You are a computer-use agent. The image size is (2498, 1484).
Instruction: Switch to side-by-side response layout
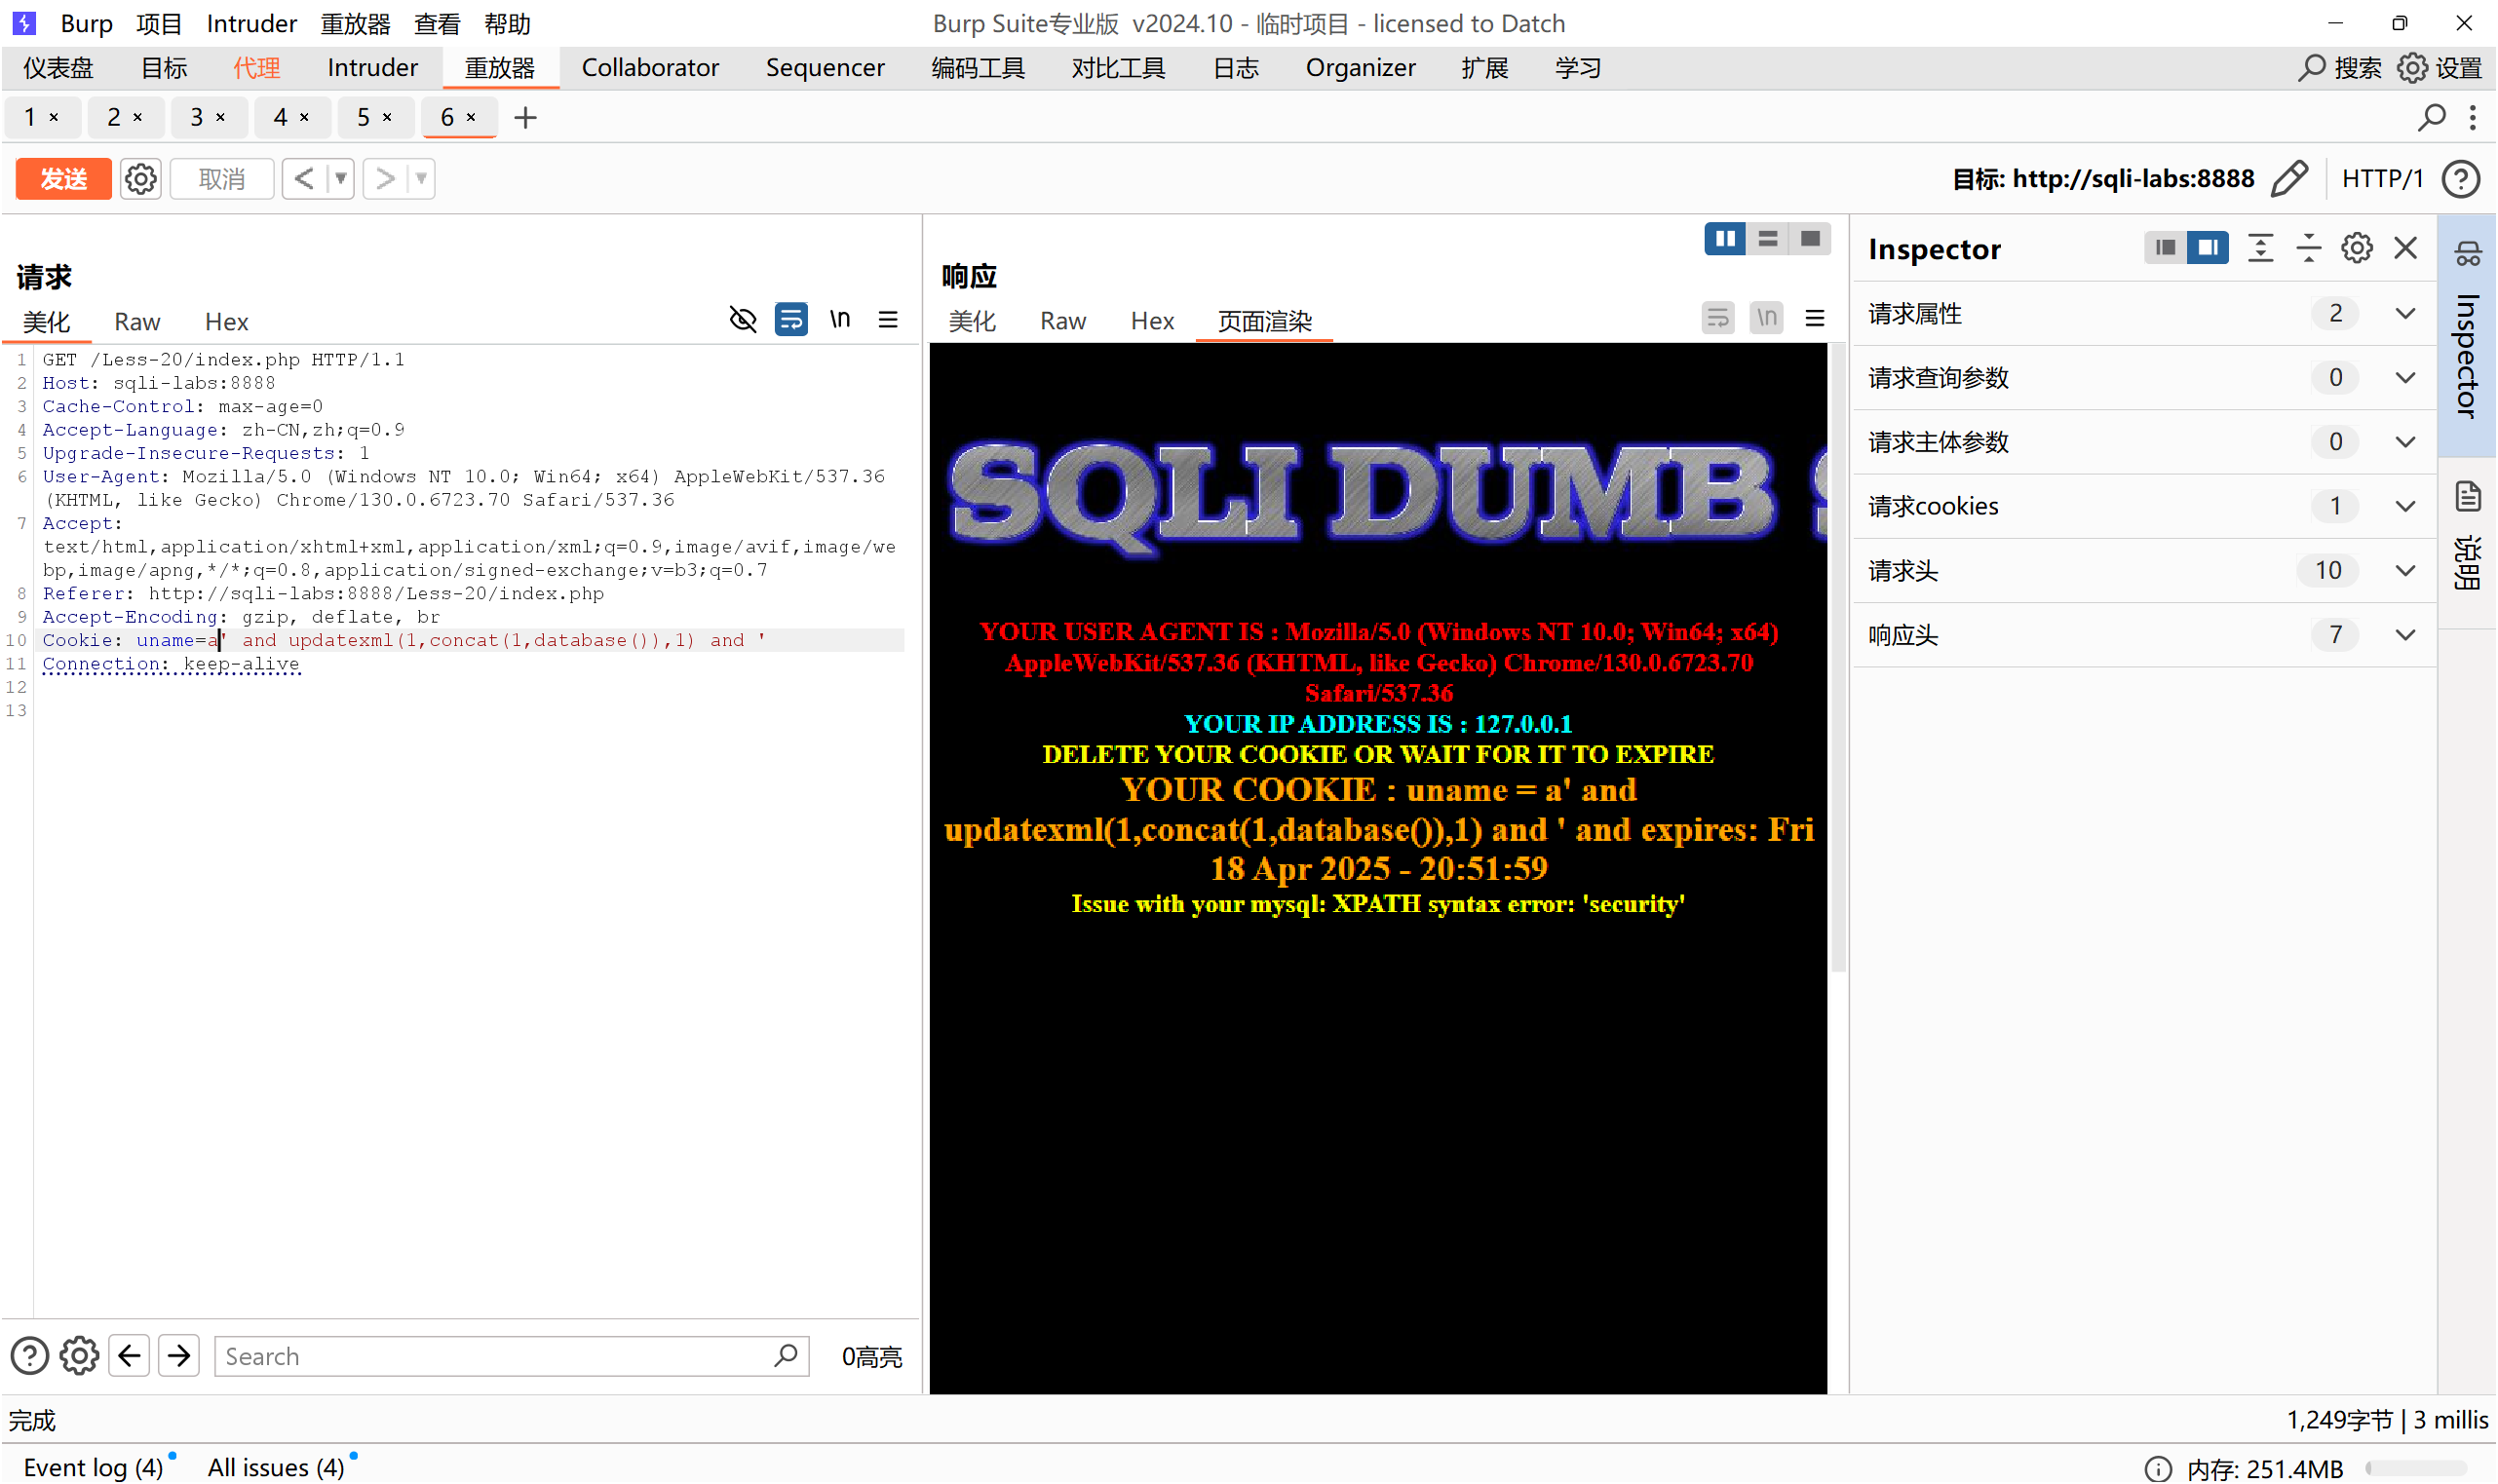[1725, 239]
